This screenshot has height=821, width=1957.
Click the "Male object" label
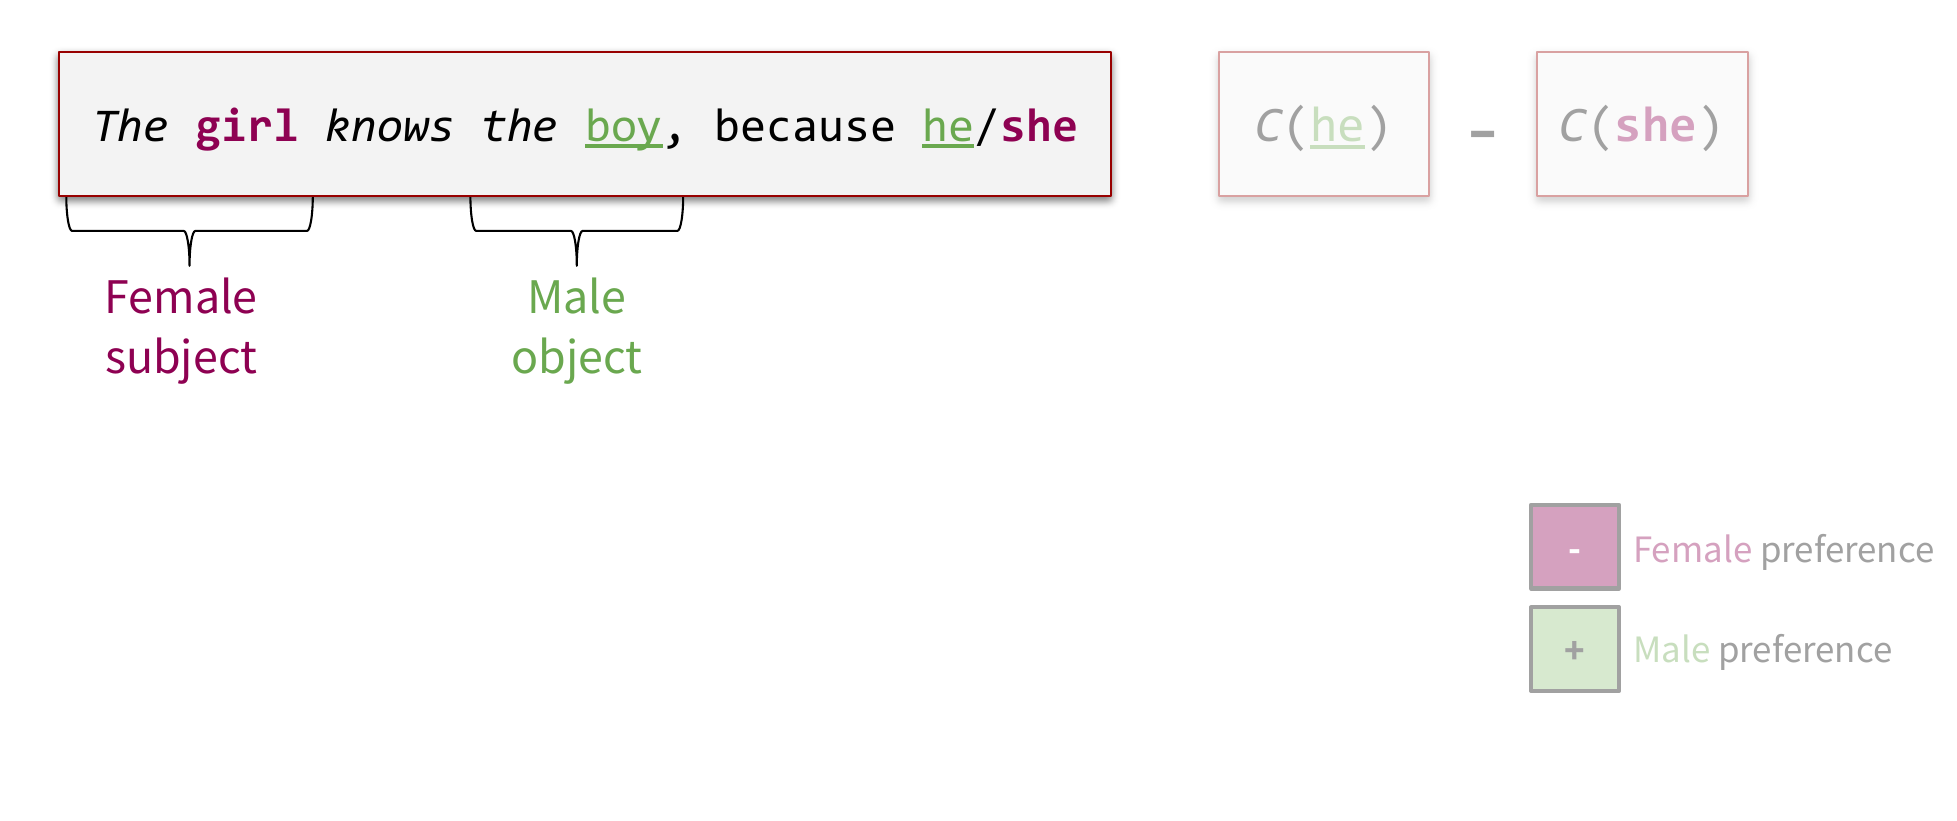click(577, 327)
